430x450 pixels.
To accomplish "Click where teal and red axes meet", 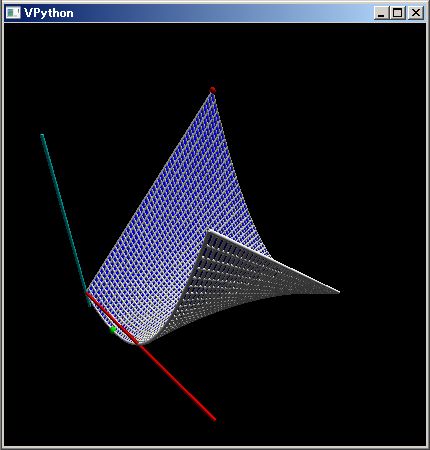I will (87, 294).
